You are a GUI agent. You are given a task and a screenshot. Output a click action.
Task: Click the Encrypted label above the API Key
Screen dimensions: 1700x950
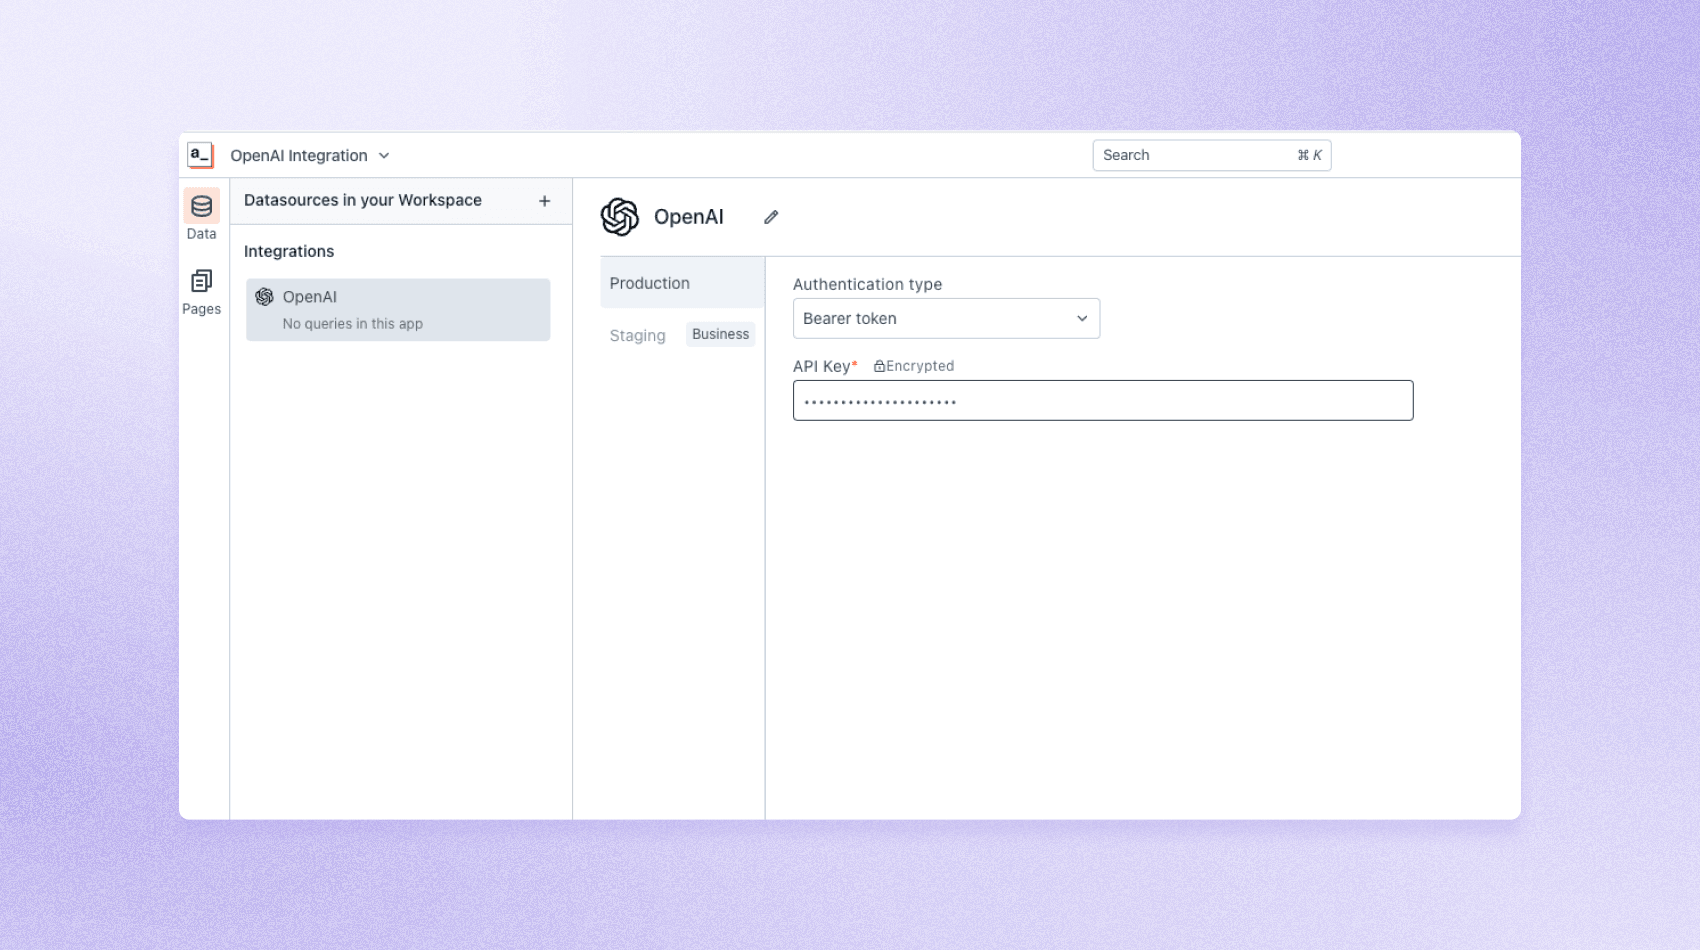[920, 365]
